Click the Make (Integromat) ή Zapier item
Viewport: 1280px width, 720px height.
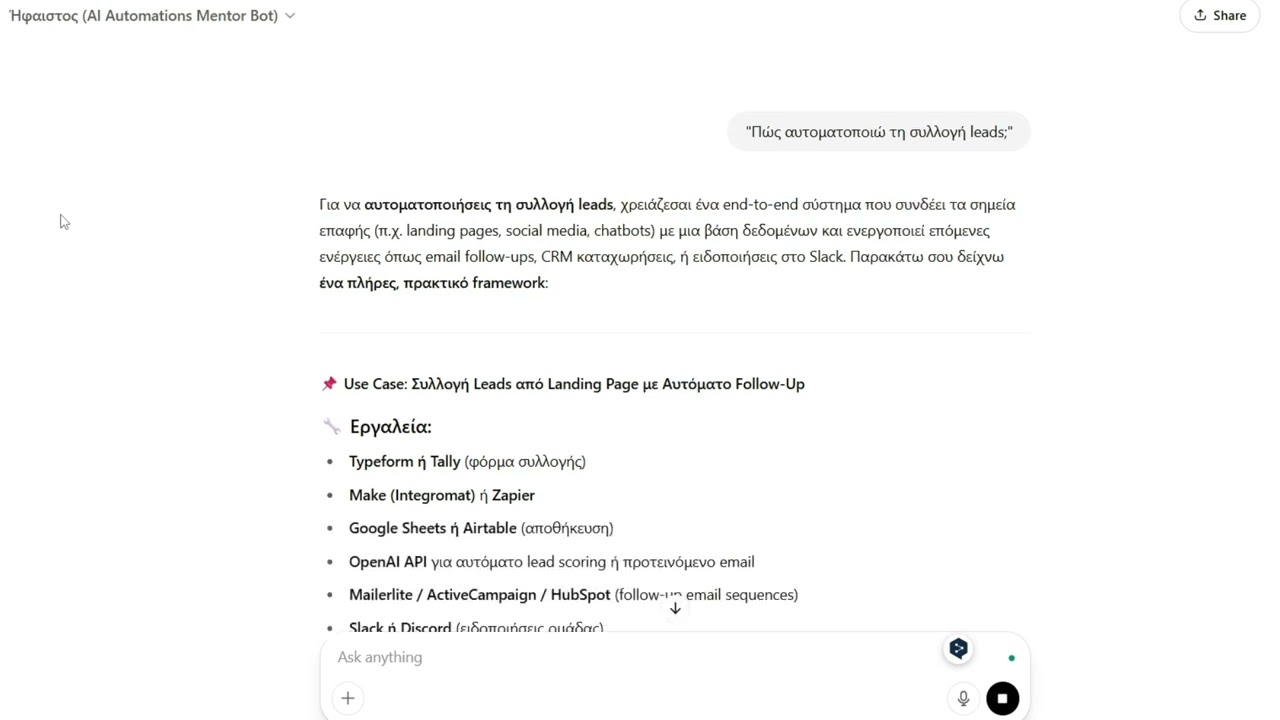(442, 495)
